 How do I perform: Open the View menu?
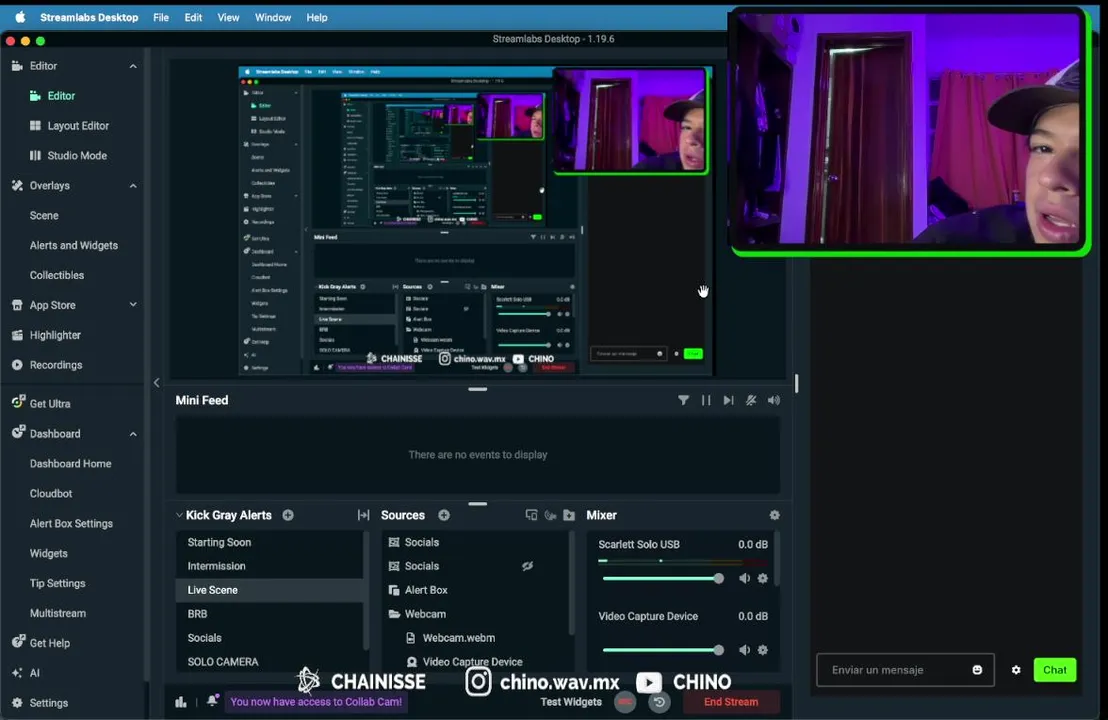(228, 18)
